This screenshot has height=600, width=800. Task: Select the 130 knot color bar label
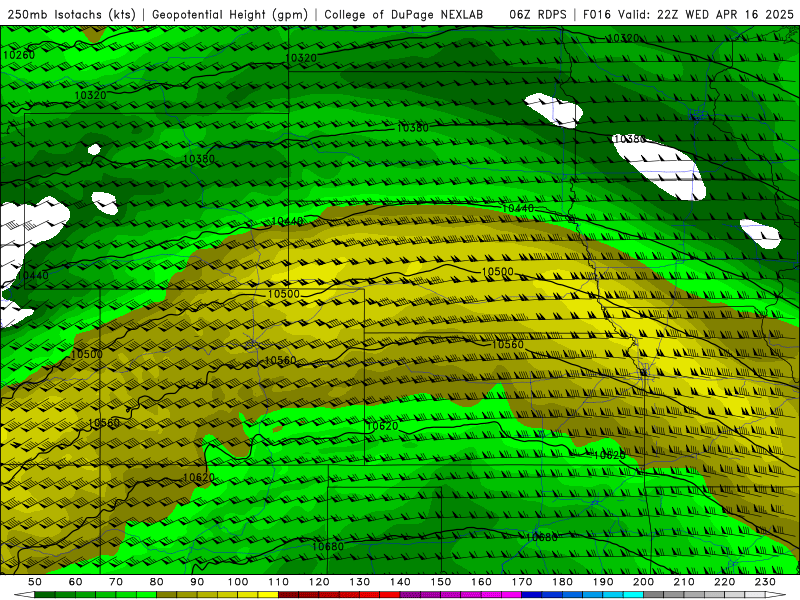[x=360, y=582]
